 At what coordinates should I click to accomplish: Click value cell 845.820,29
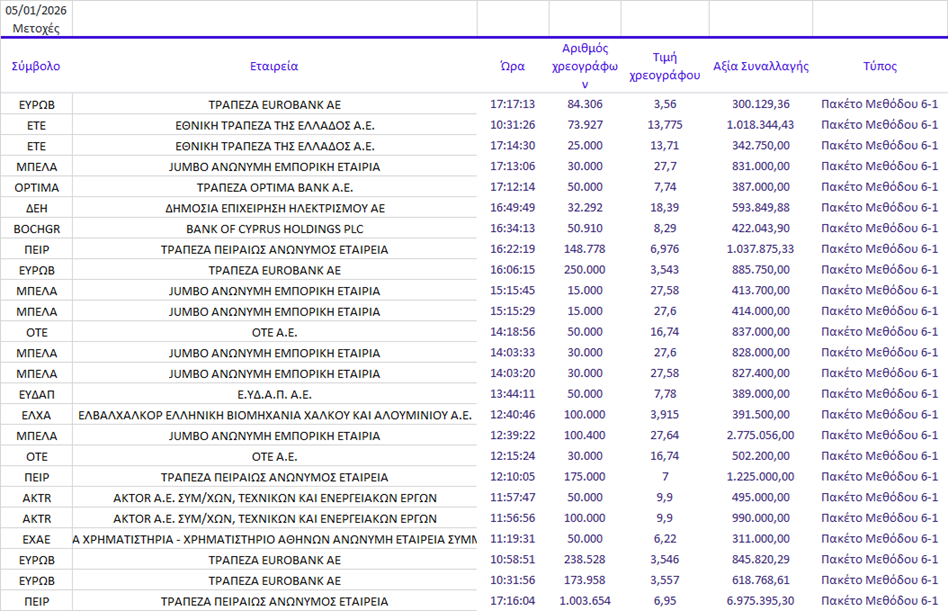tap(761, 560)
